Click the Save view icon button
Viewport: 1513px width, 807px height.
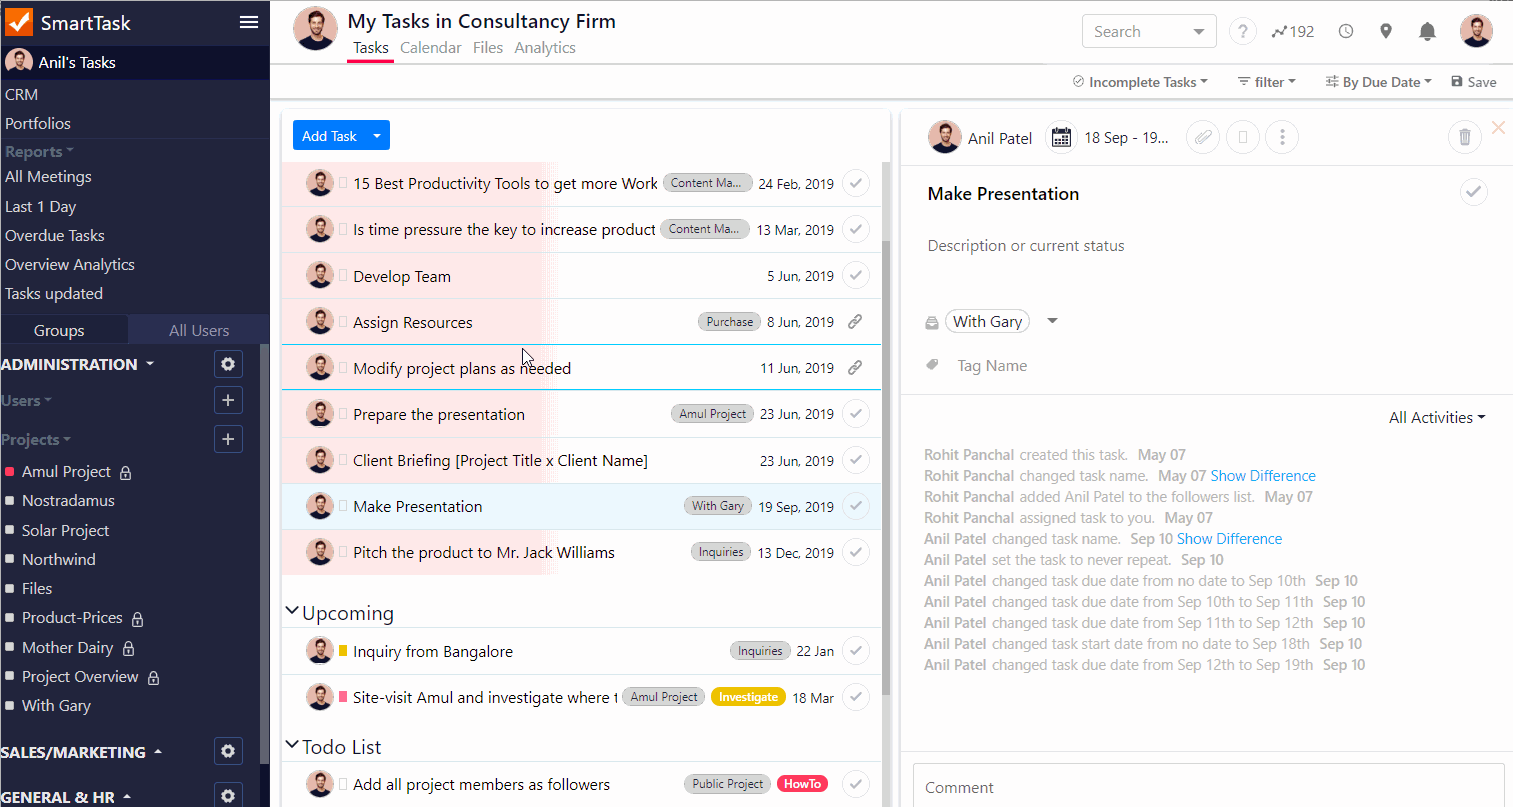coord(1473,82)
